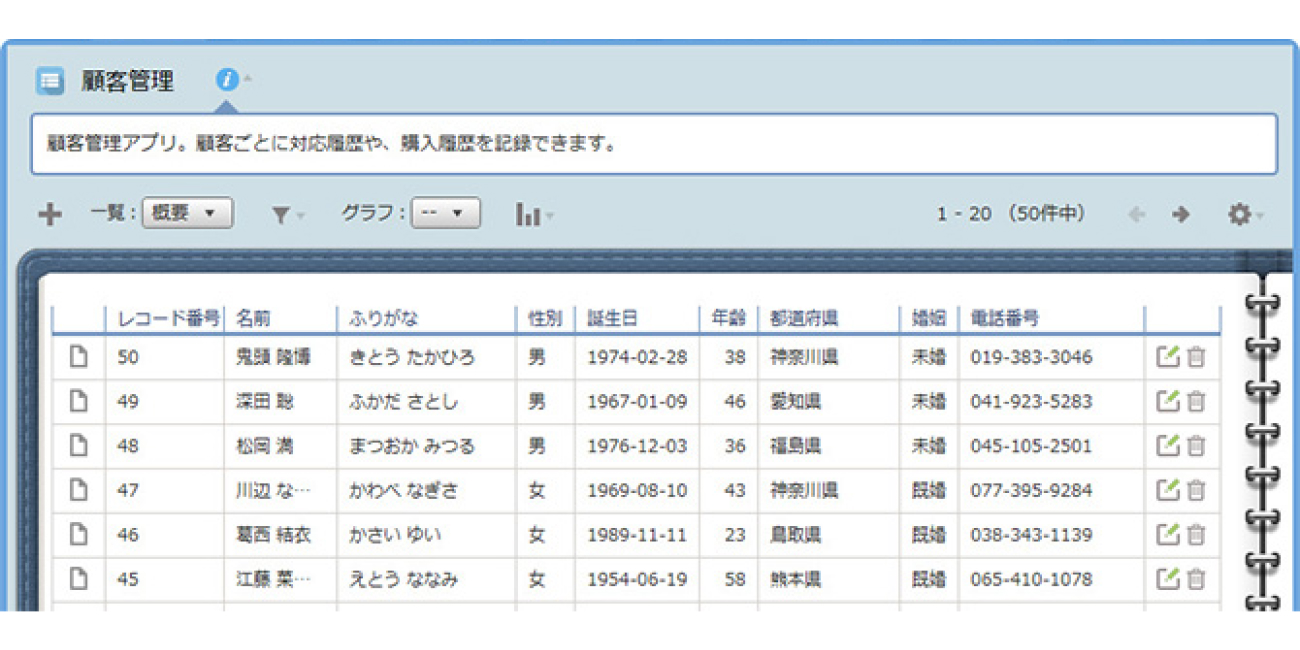Delete record 47 using trash icon
Image resolution: width=1300 pixels, height=650 pixels.
tap(1196, 490)
